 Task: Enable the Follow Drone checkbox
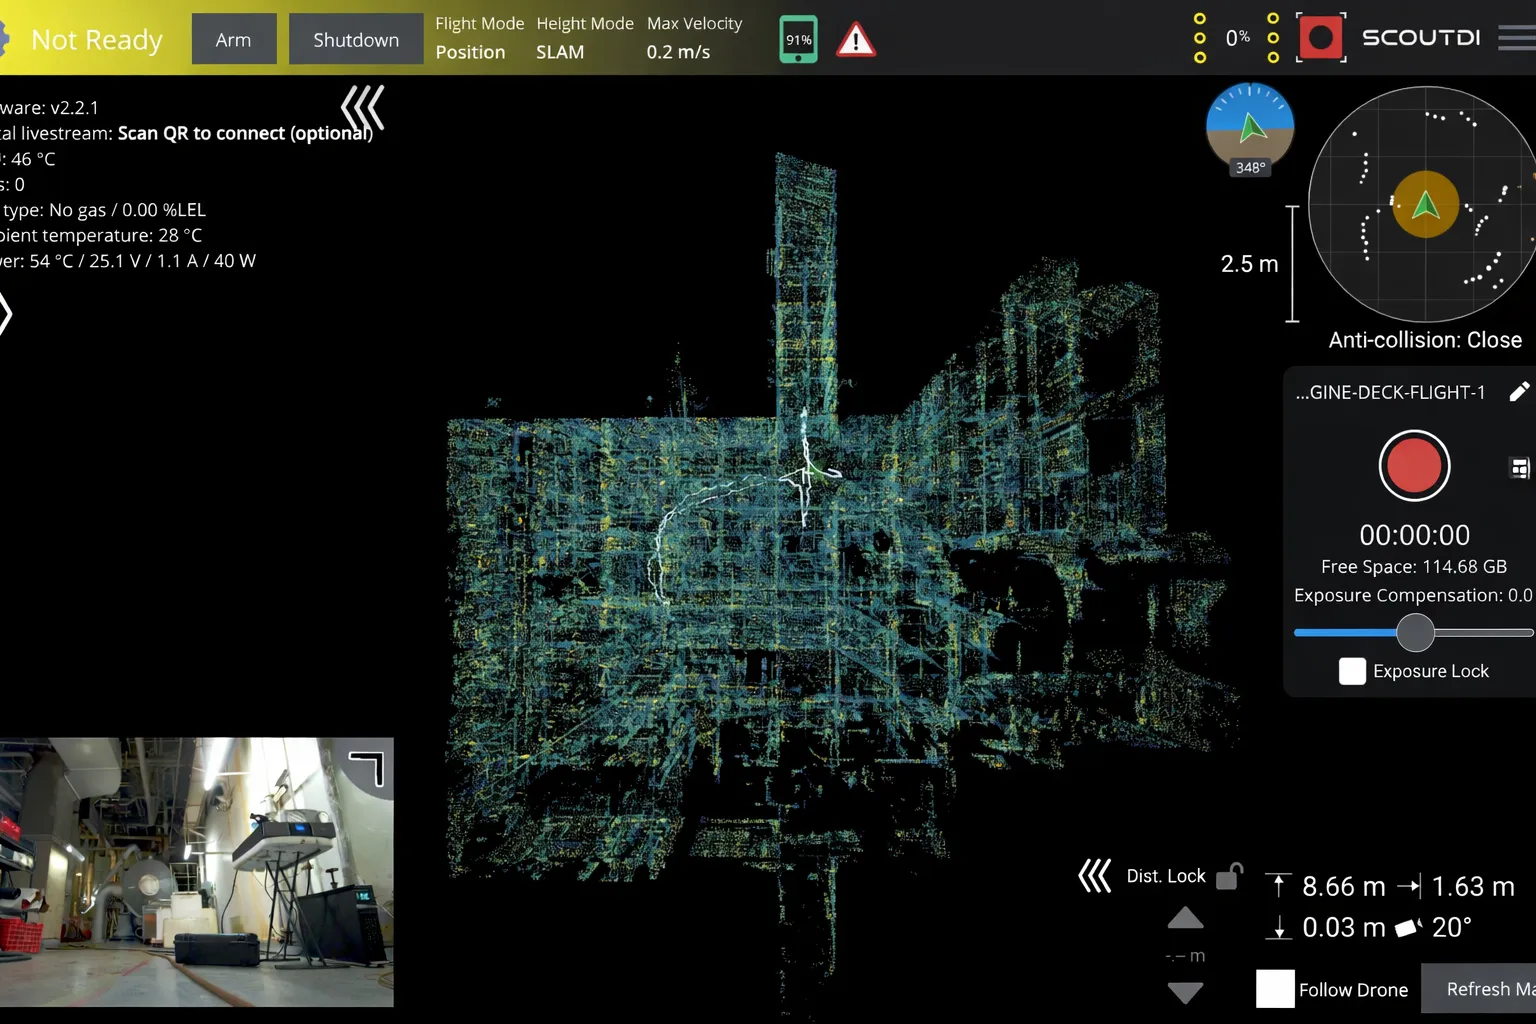coord(1275,989)
